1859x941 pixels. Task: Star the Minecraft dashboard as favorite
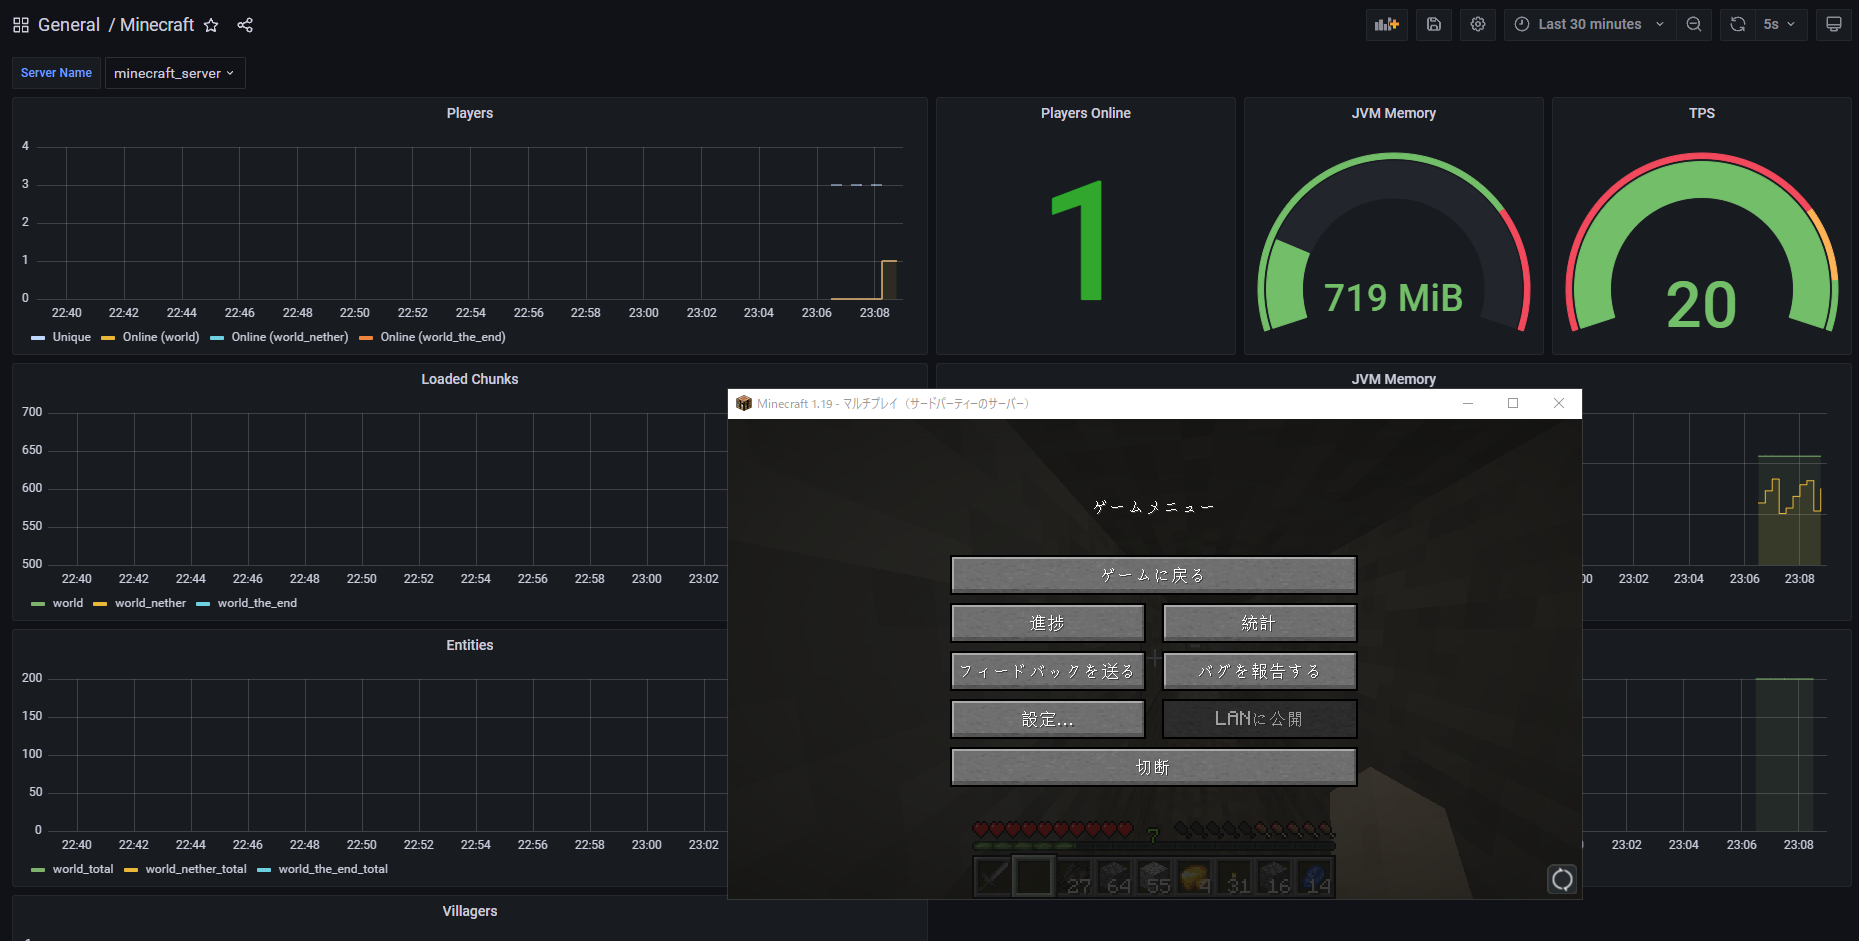tap(211, 25)
